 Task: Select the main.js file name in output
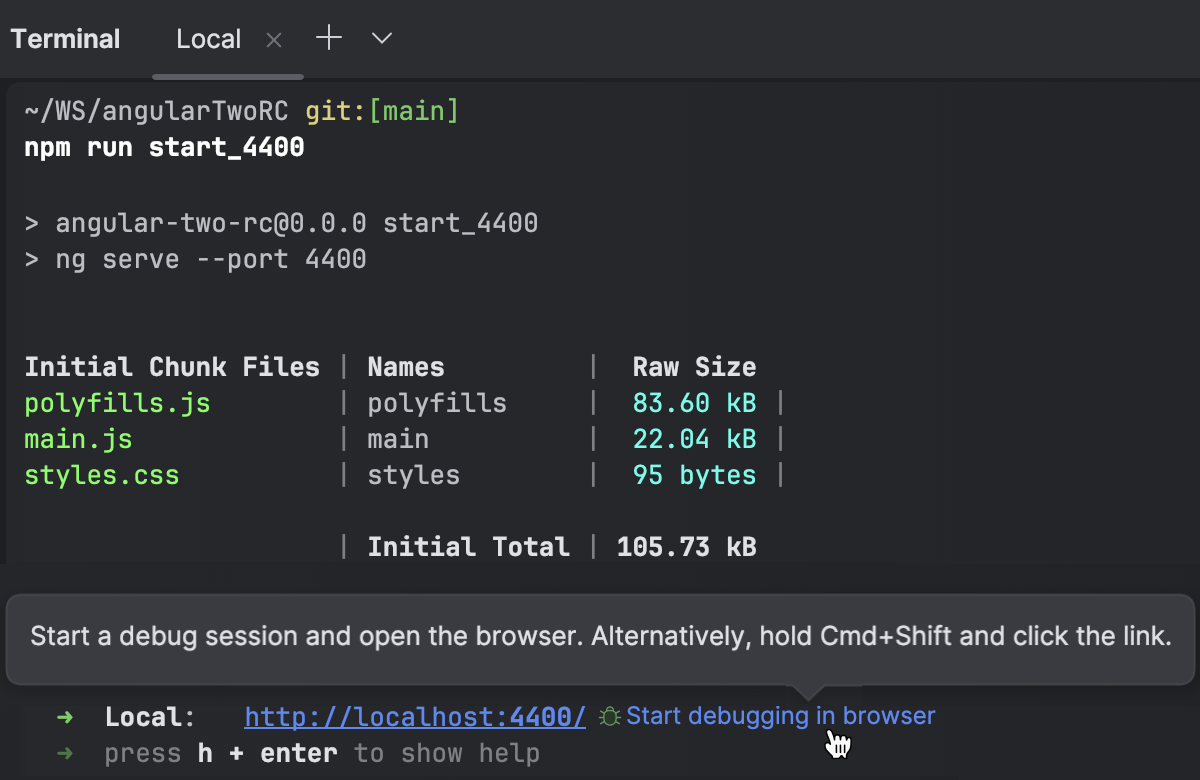coord(78,439)
